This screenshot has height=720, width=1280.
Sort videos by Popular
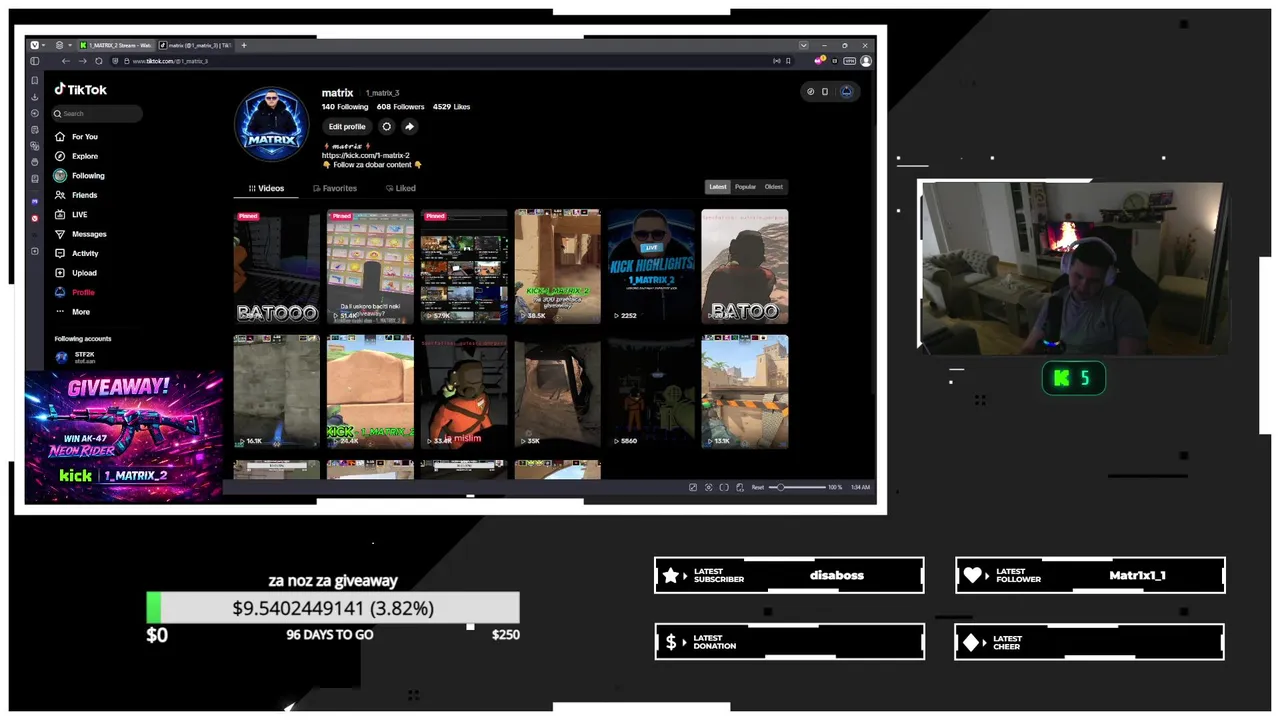[x=746, y=187]
